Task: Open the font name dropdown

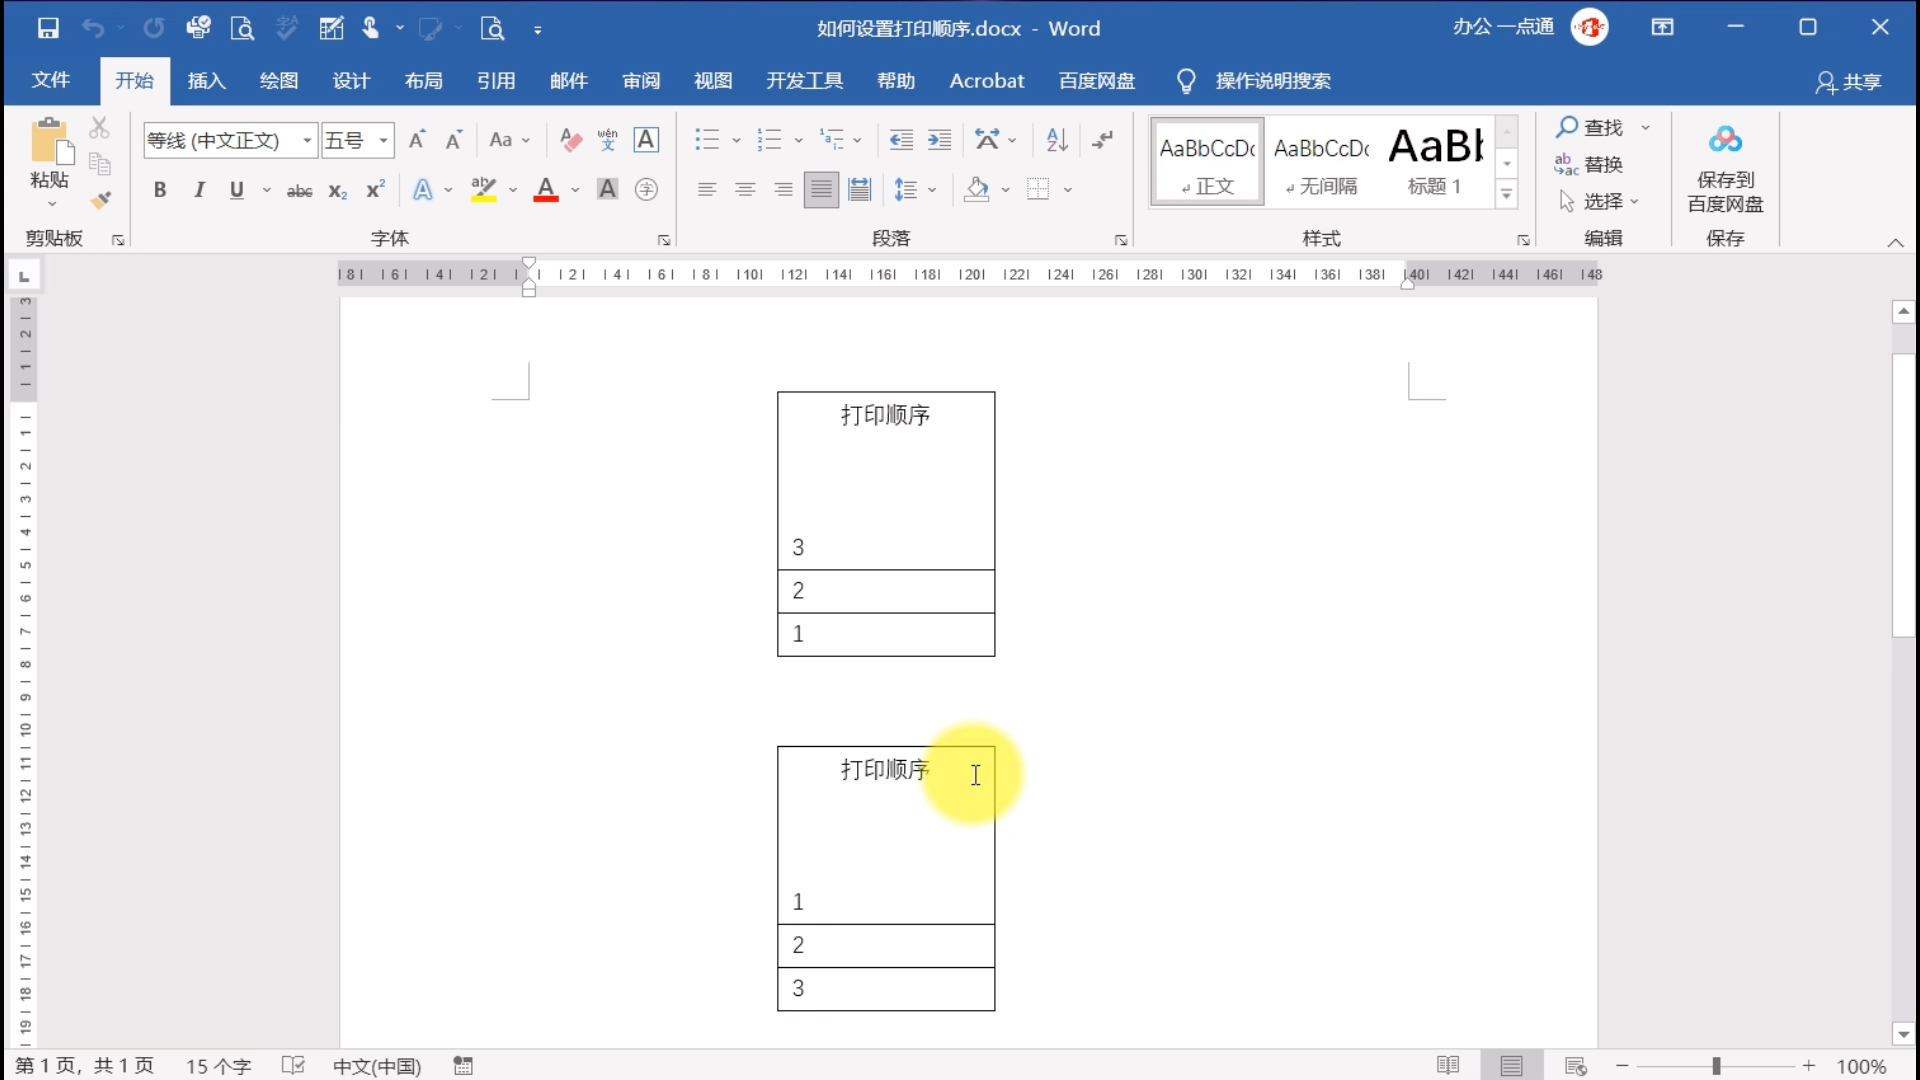Action: click(307, 141)
